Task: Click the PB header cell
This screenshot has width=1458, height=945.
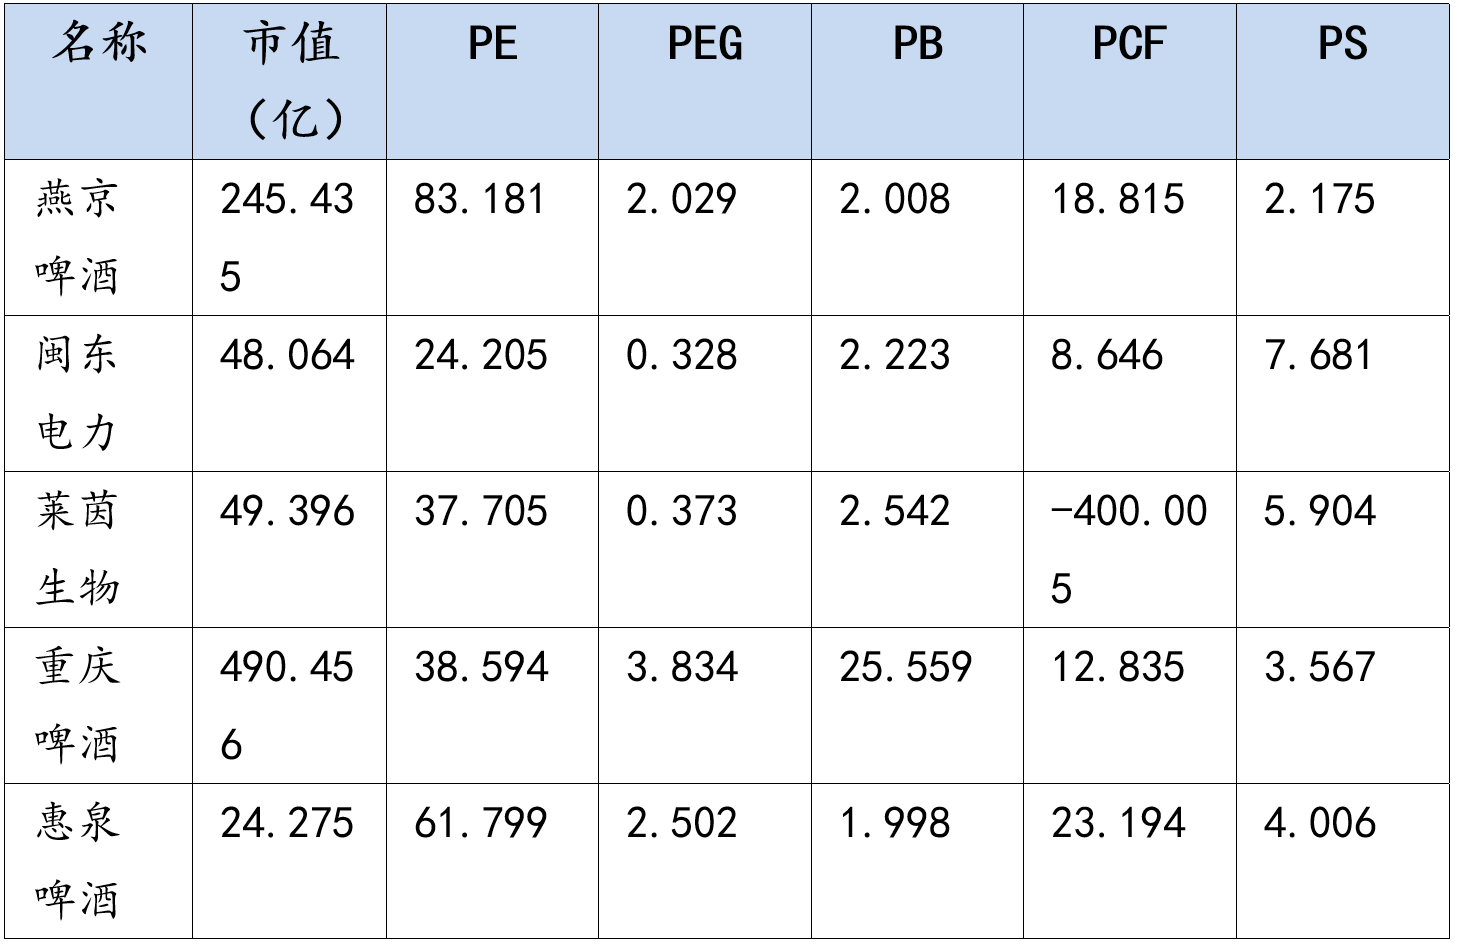Action: (x=917, y=44)
